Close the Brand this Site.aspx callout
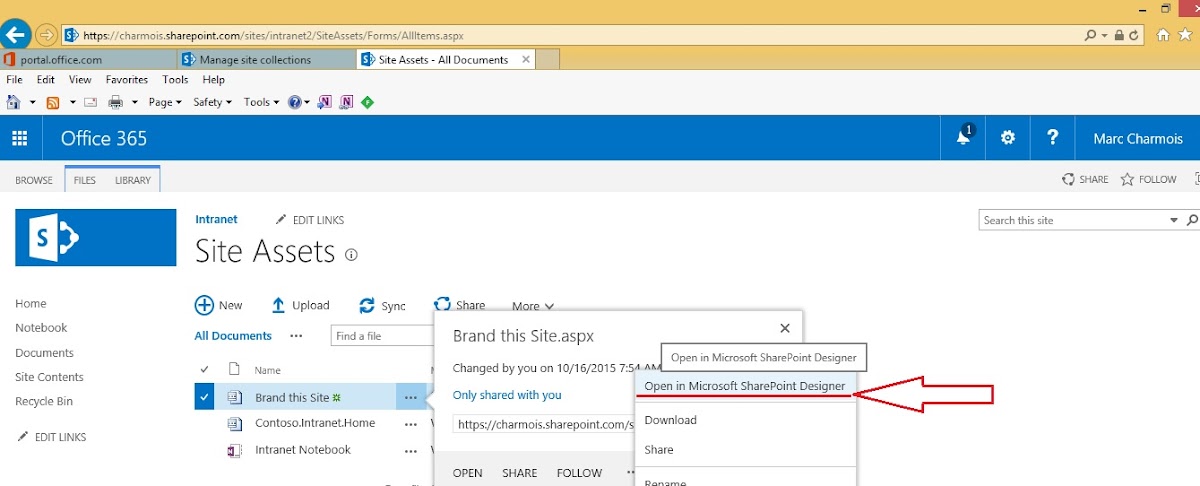 pyautogui.click(x=785, y=328)
